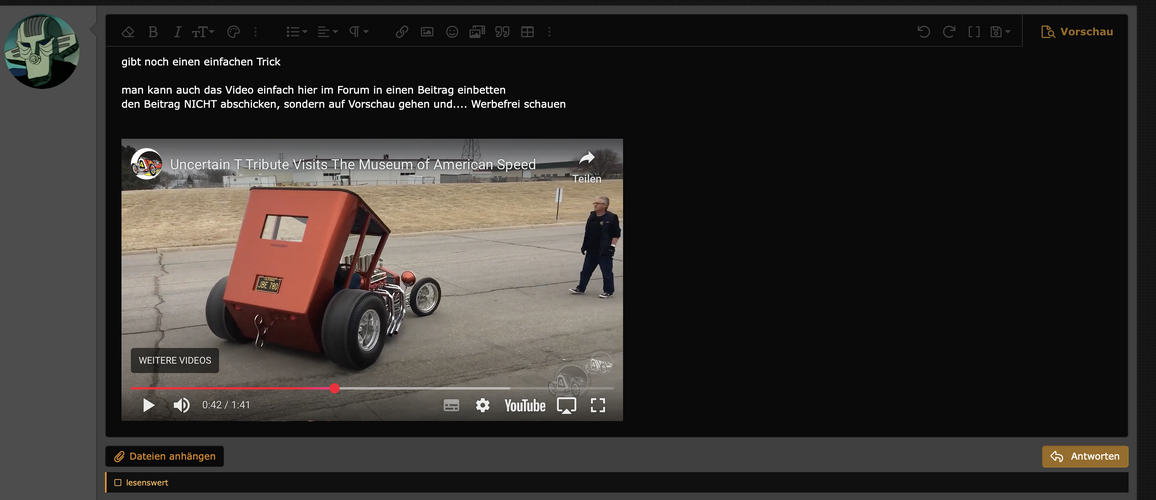Open the text alignment dropdown
This screenshot has width=1156, height=500.
coord(327,32)
